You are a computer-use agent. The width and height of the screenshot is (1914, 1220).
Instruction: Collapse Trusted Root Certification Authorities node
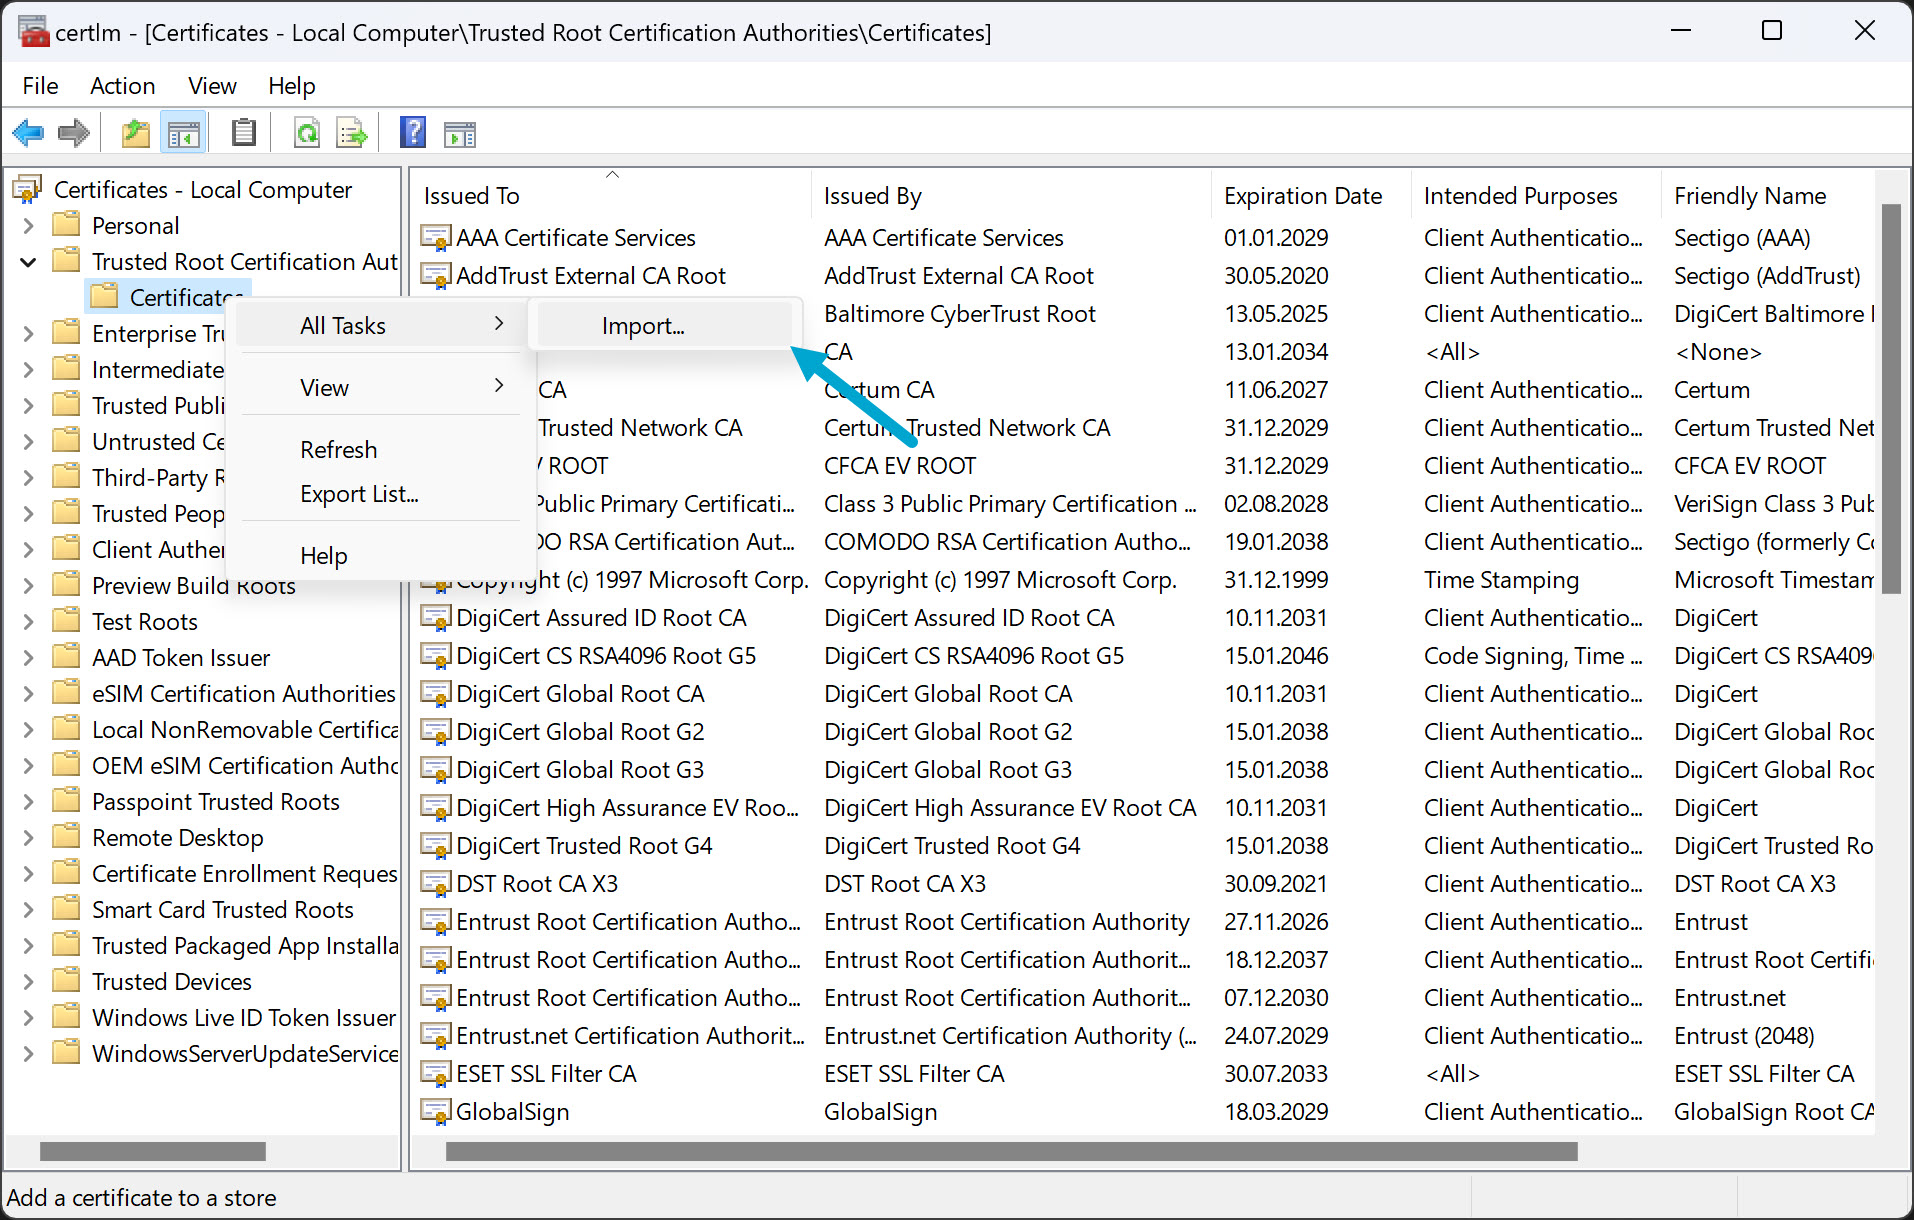(x=28, y=261)
